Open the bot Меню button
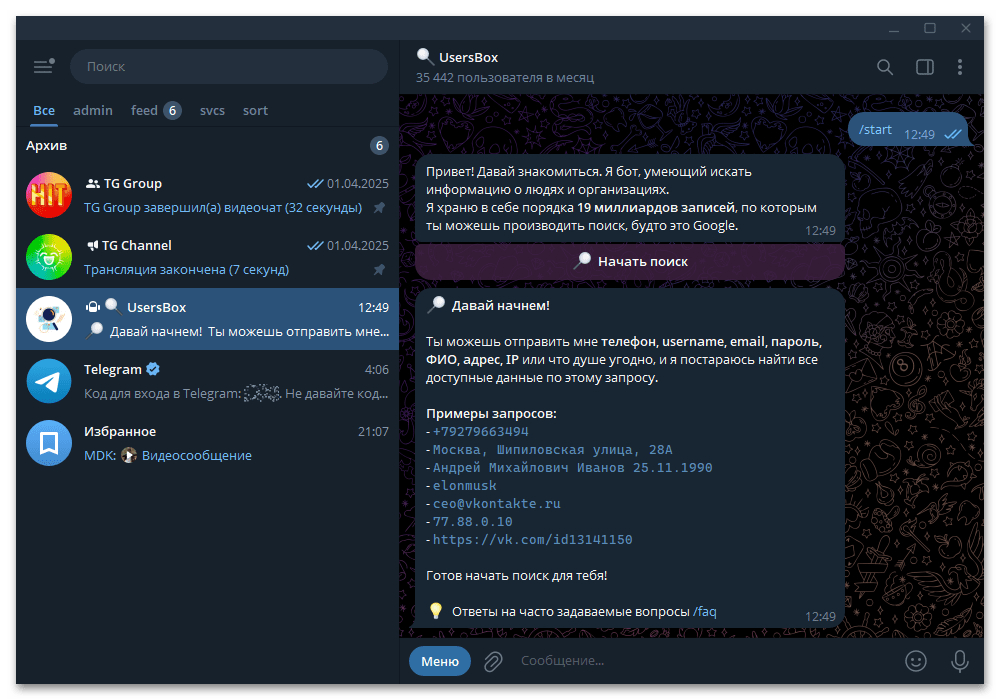Screen dimensions: 1000x700 click(x=440, y=661)
